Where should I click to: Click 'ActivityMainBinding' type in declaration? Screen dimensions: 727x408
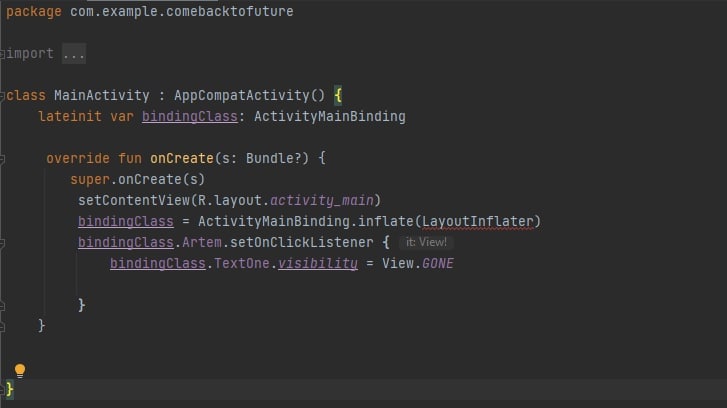[x=330, y=116]
